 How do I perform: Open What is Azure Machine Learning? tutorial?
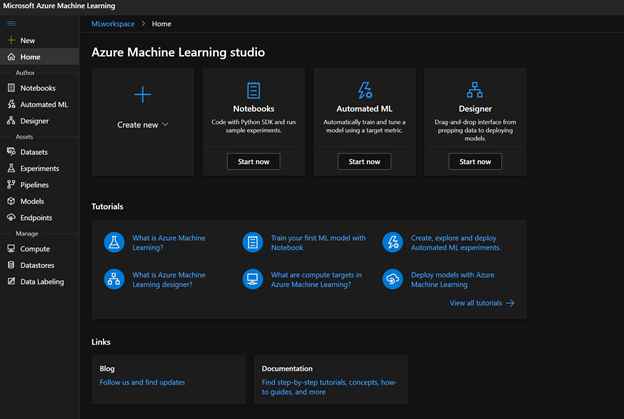pyautogui.click(x=169, y=242)
